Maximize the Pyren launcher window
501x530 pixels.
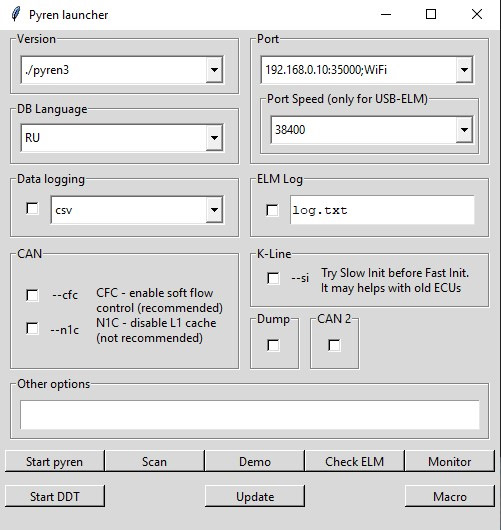click(431, 15)
